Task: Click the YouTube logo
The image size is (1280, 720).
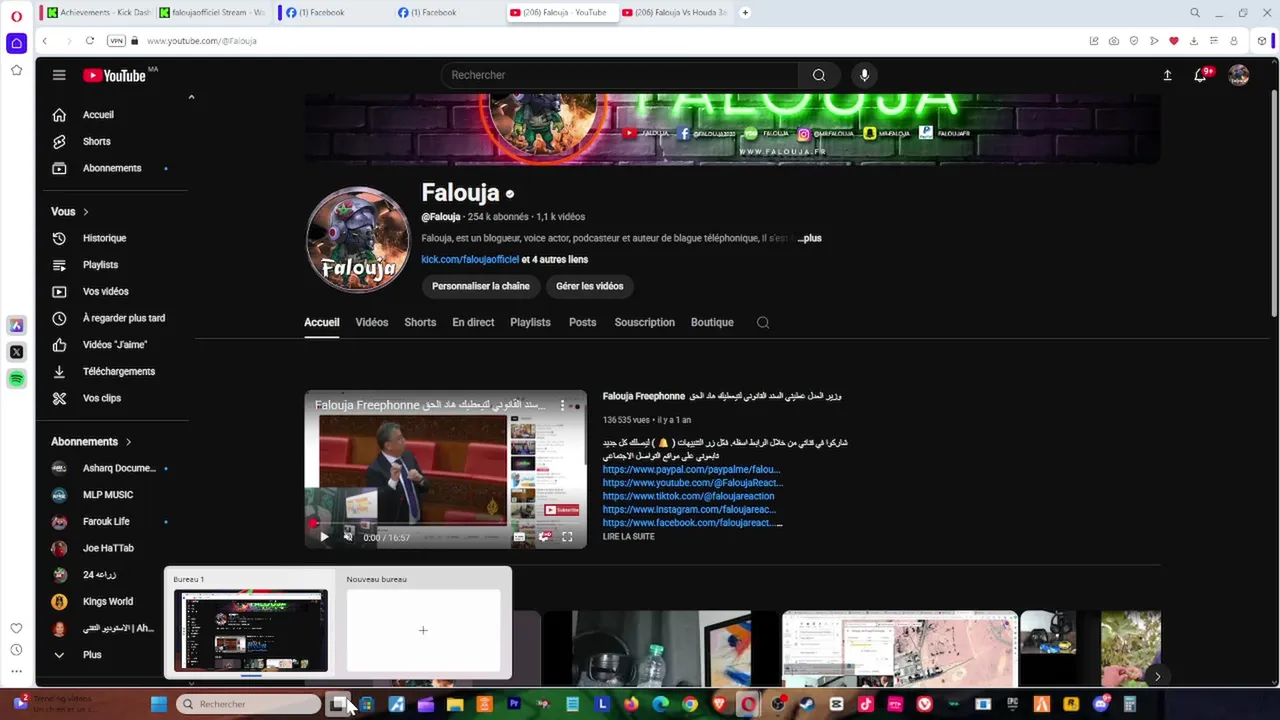Action: click(x=115, y=75)
